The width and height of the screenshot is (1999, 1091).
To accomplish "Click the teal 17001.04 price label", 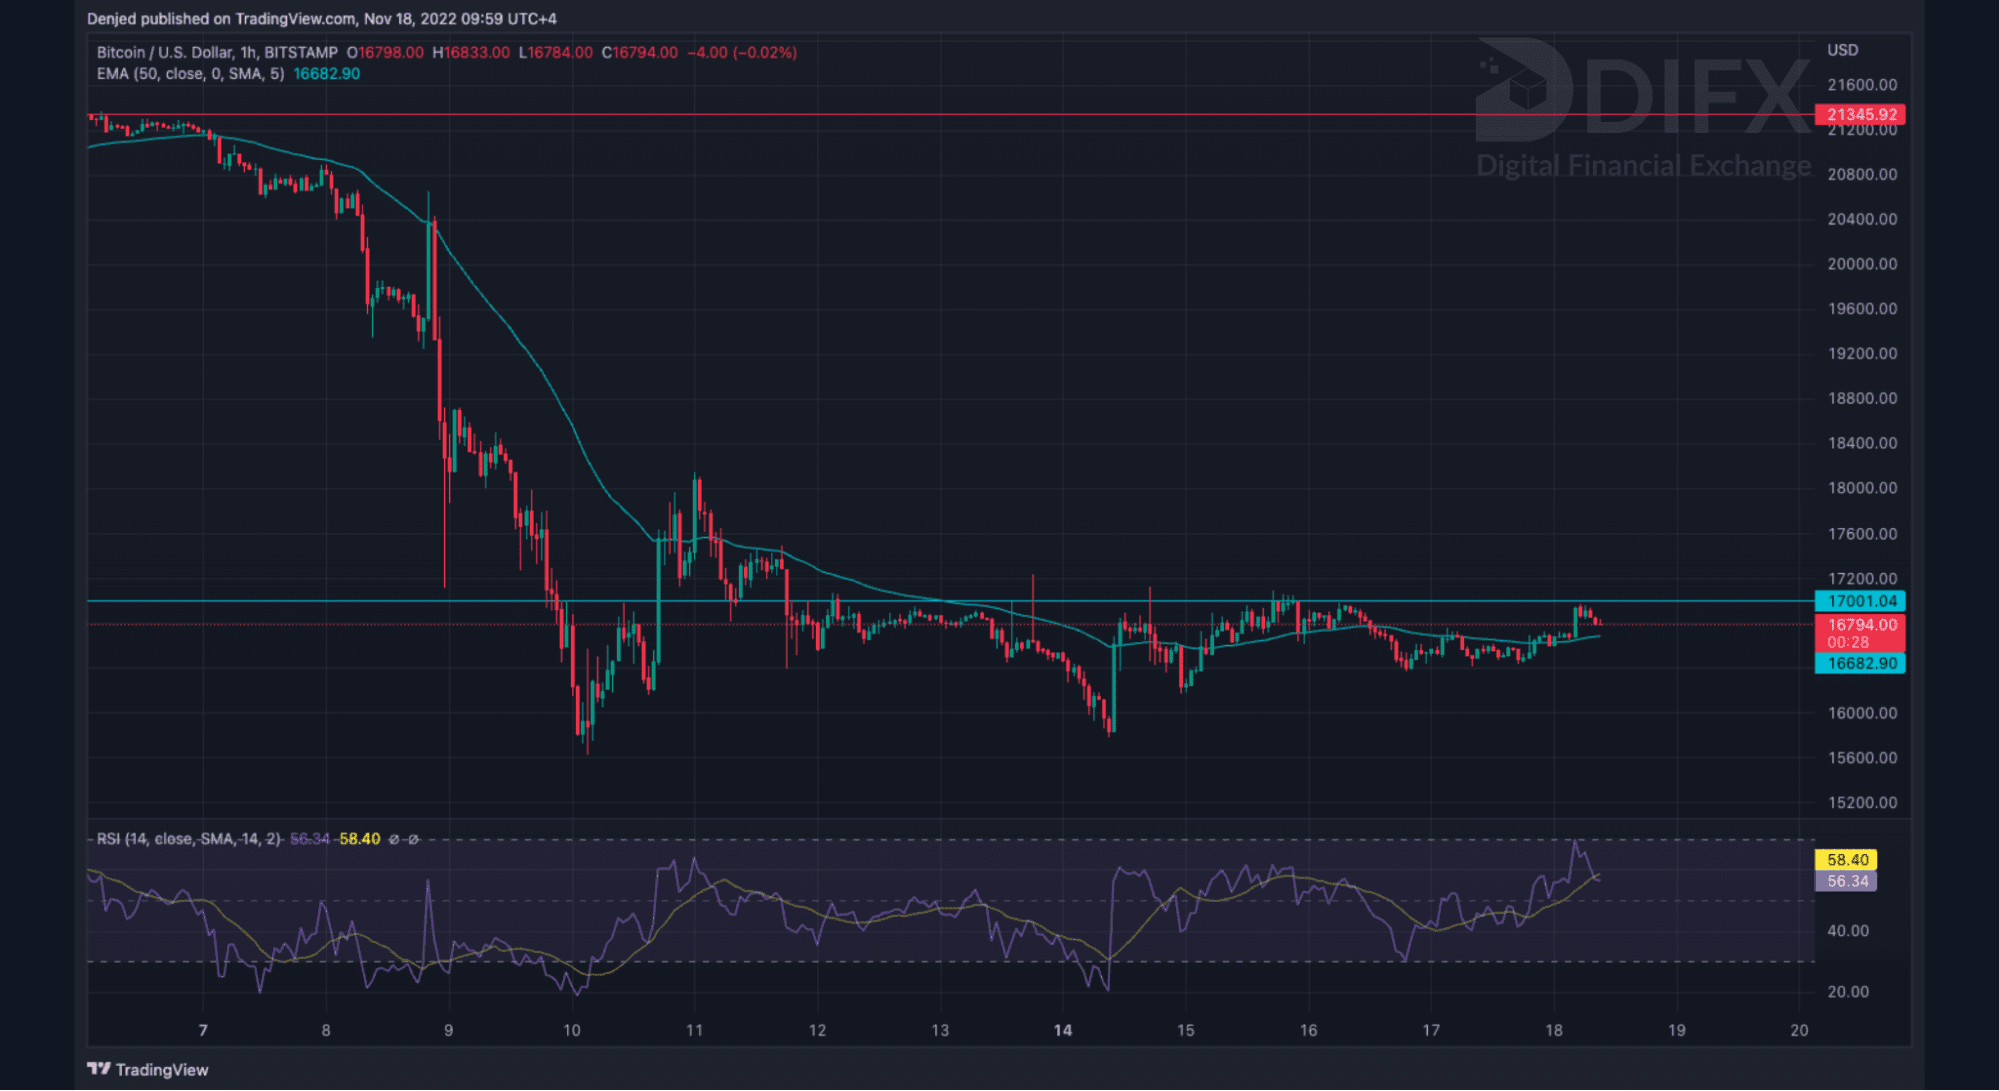I will click(x=1860, y=601).
